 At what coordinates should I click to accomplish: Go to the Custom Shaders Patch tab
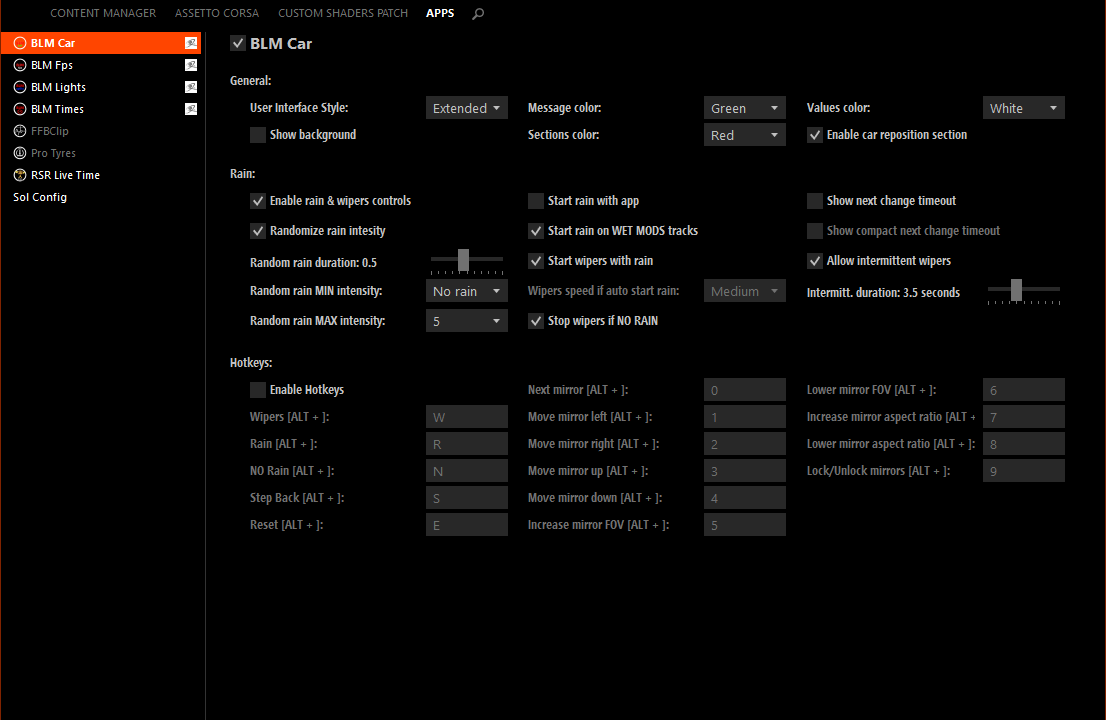point(343,13)
